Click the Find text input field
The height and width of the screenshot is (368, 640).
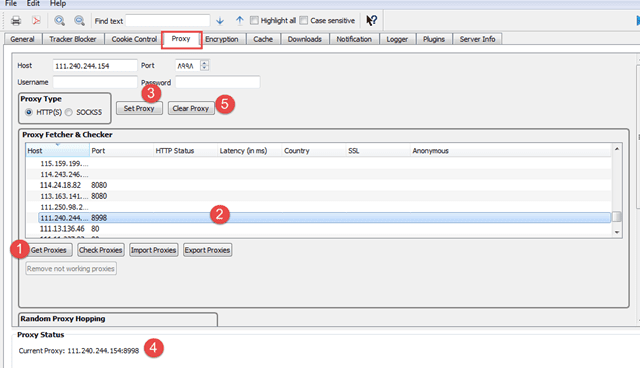(167, 20)
